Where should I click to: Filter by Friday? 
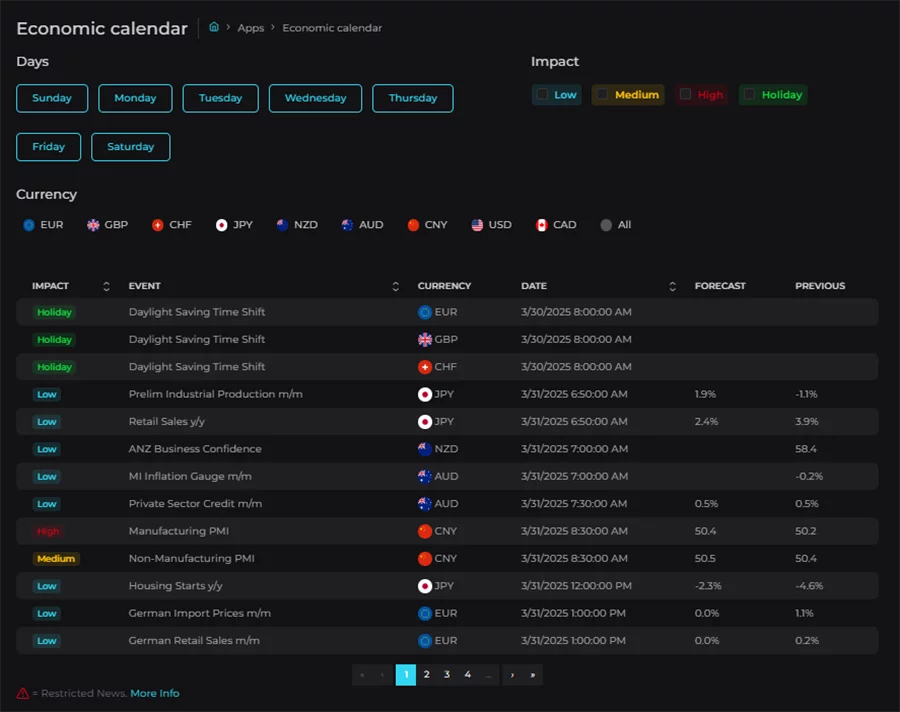[x=49, y=147]
